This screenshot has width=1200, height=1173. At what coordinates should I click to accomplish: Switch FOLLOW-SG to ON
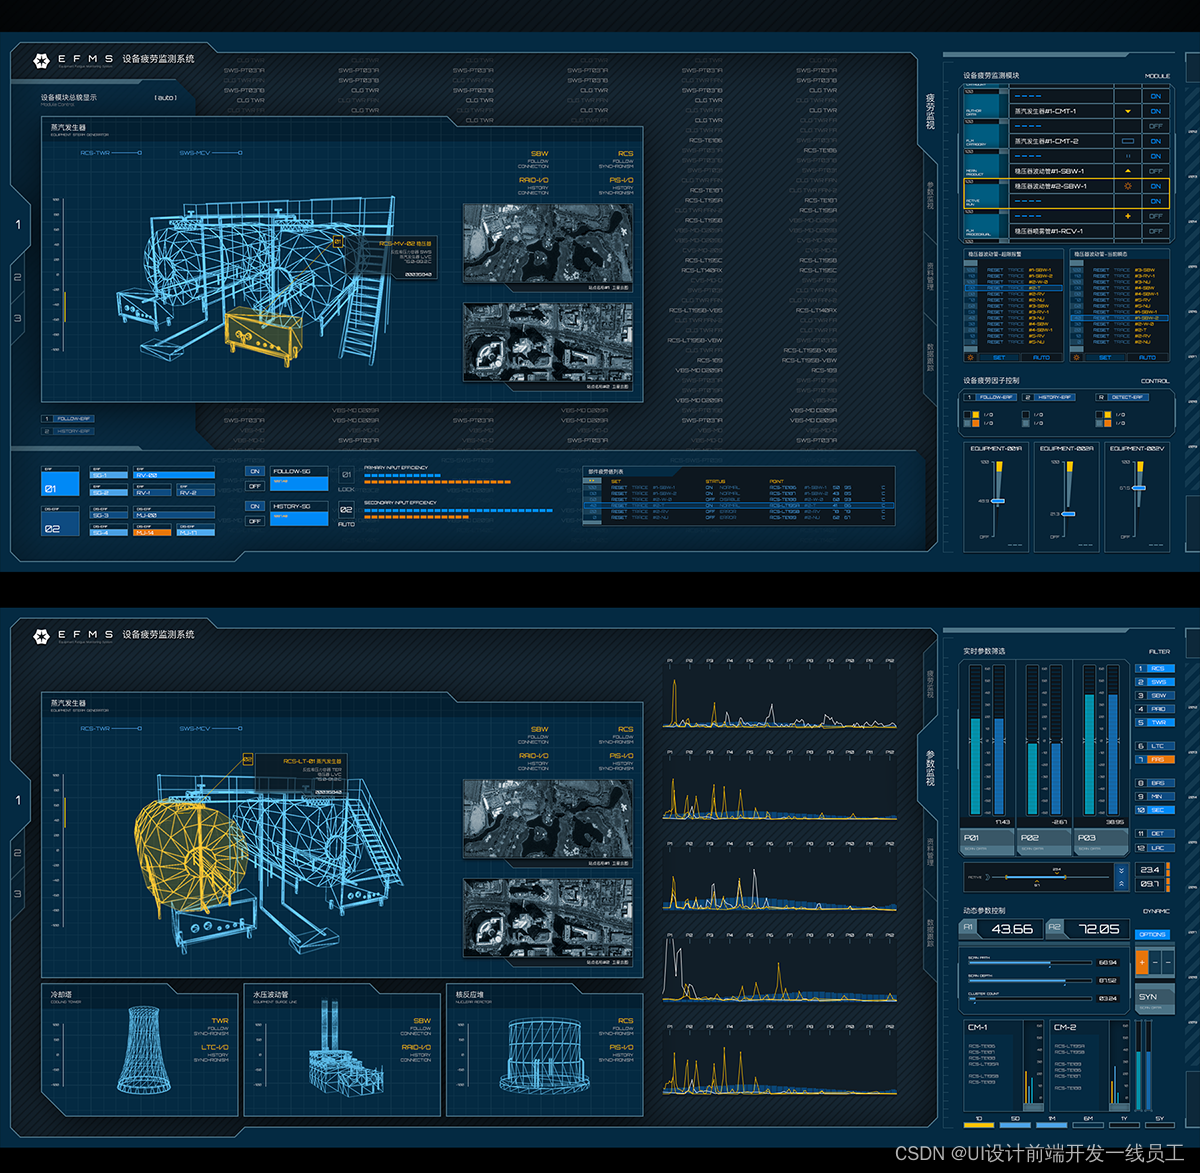[x=255, y=471]
